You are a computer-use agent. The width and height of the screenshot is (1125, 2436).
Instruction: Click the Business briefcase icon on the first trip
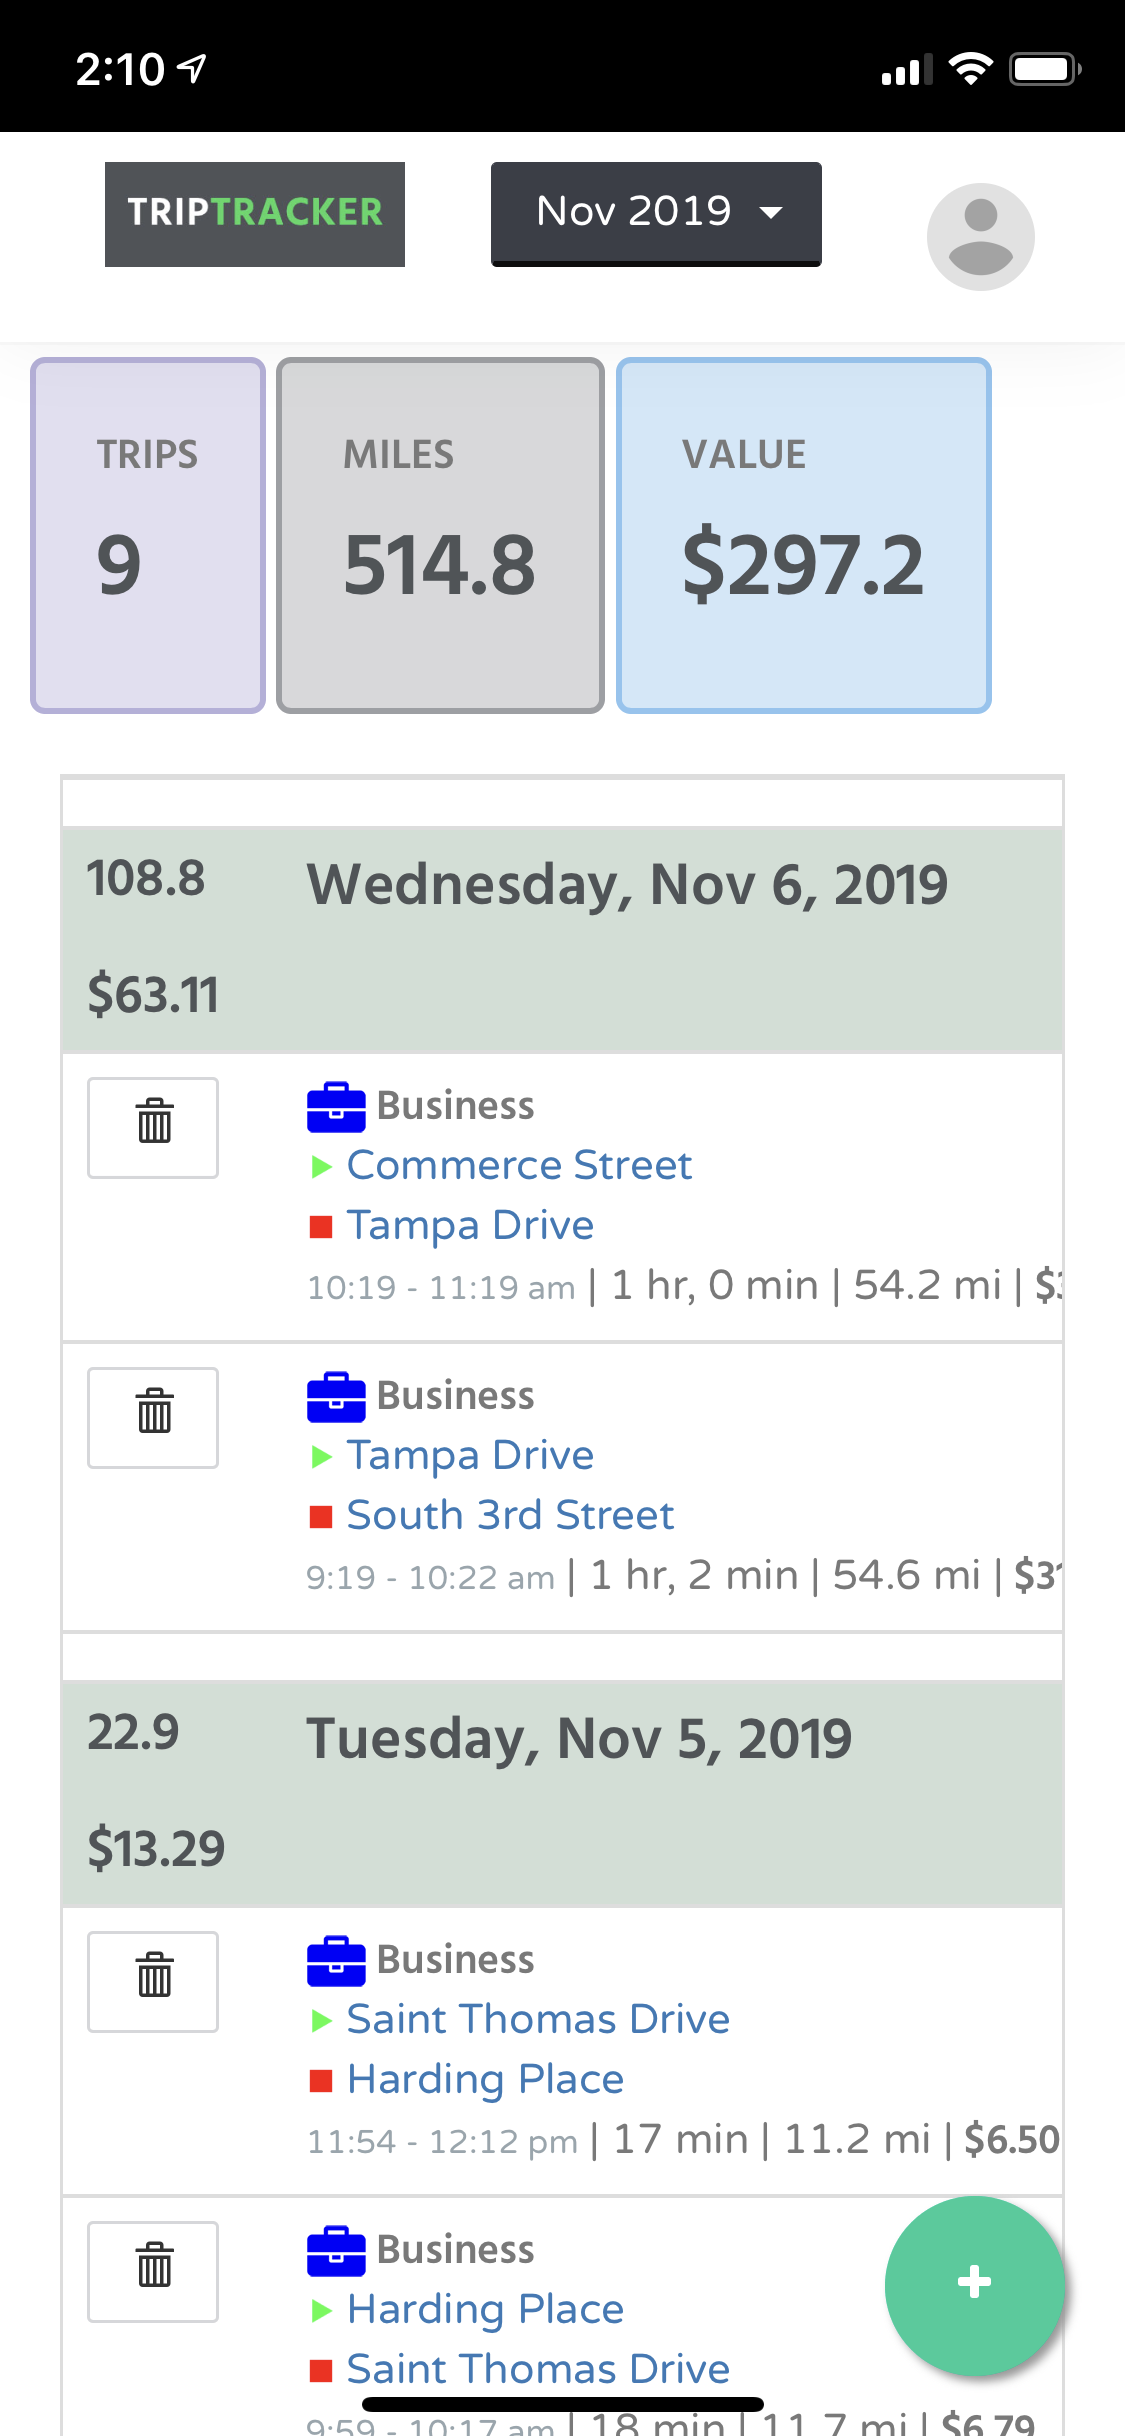click(337, 1105)
